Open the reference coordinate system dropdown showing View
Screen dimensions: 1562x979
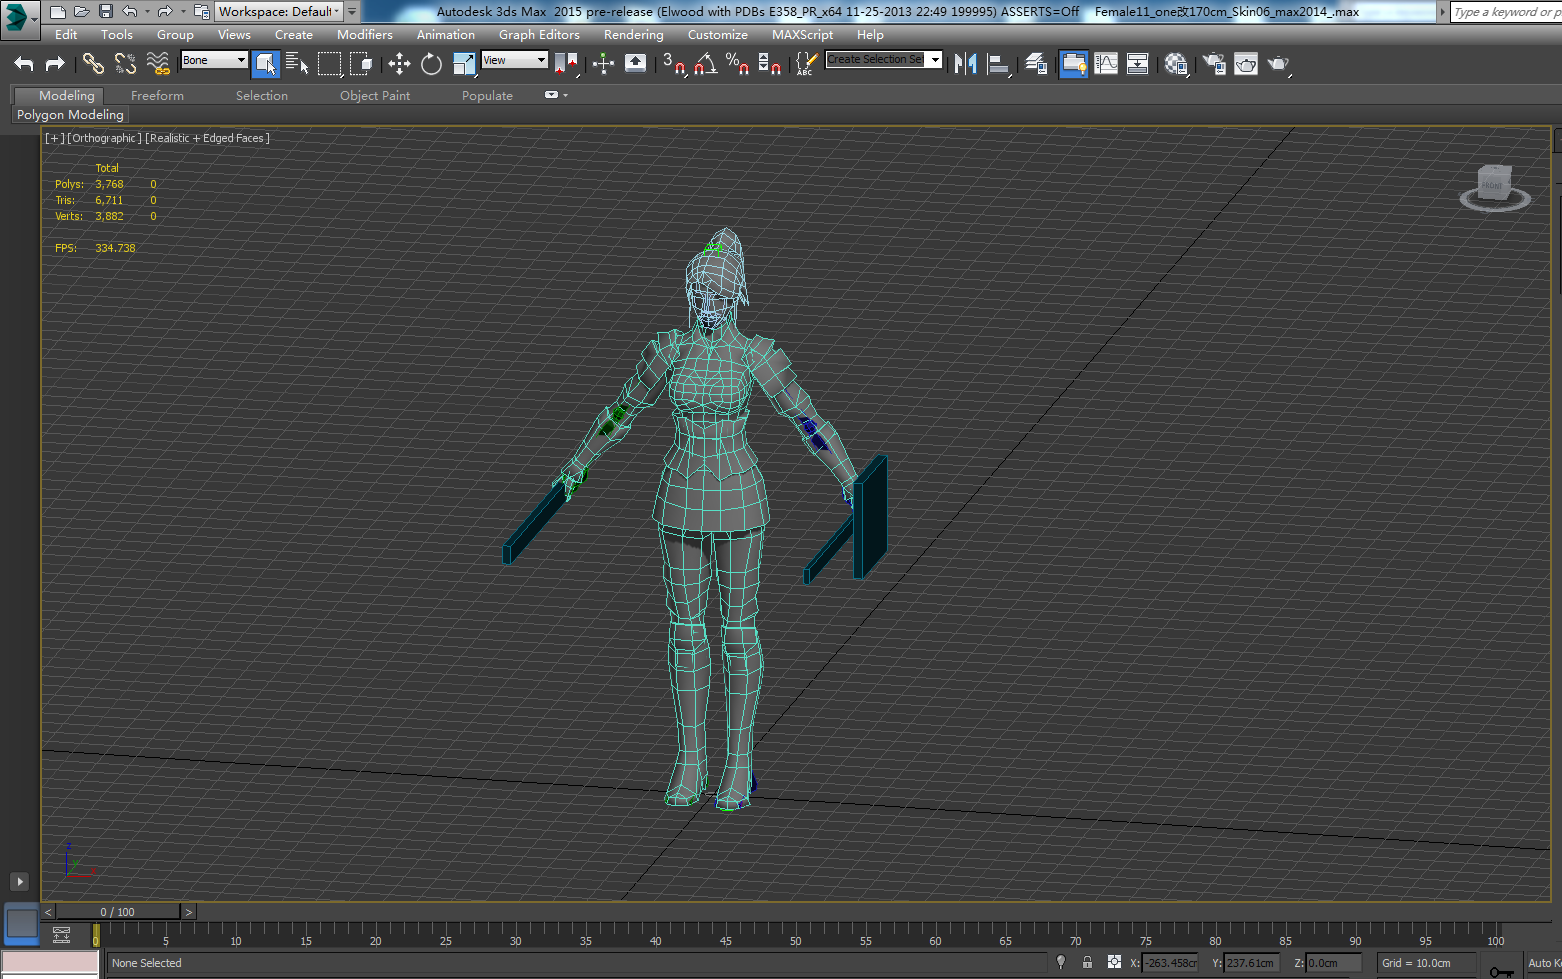[x=515, y=60]
